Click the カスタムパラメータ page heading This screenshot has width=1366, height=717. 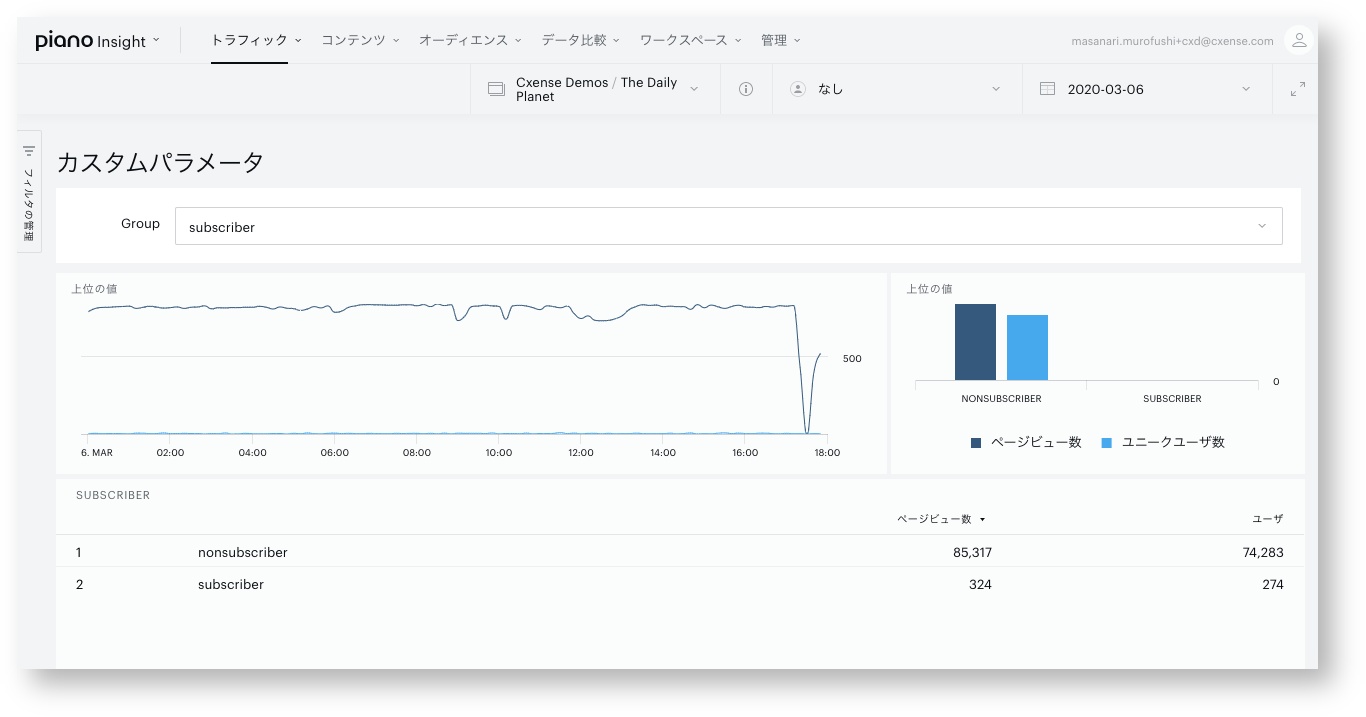click(x=160, y=162)
